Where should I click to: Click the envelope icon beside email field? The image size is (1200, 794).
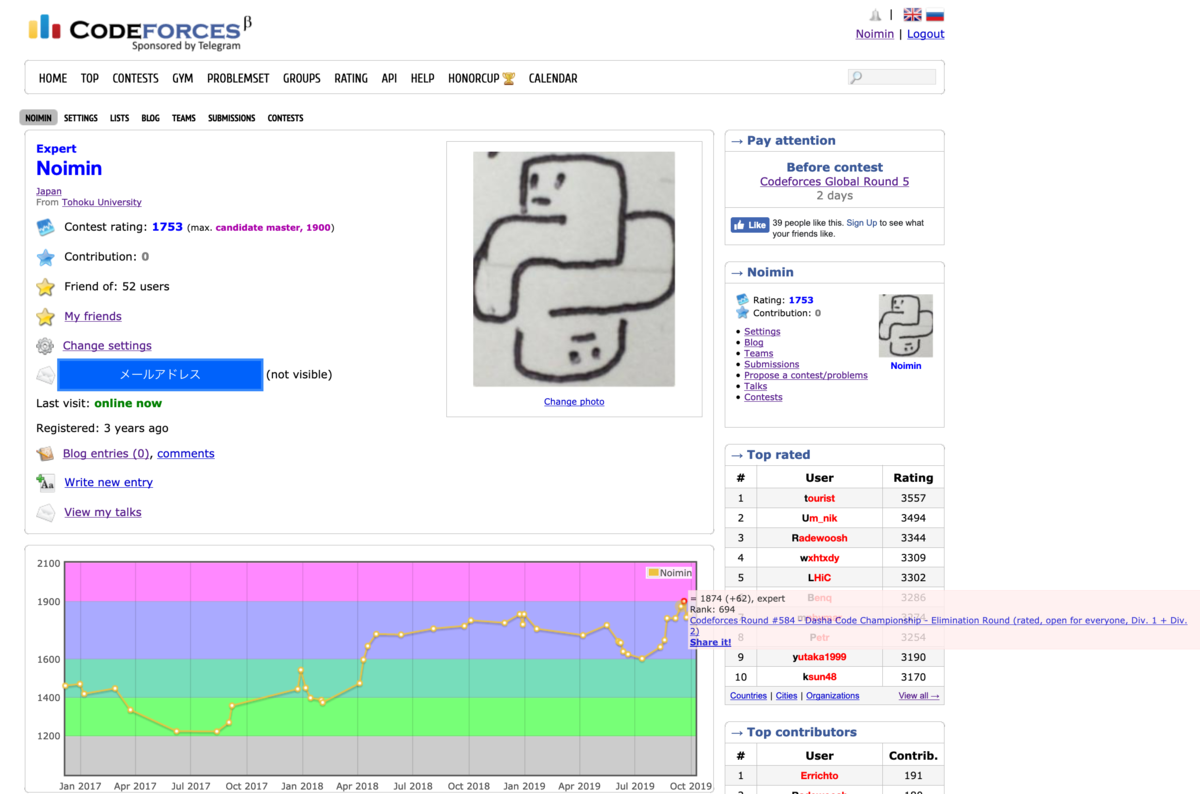[45, 375]
